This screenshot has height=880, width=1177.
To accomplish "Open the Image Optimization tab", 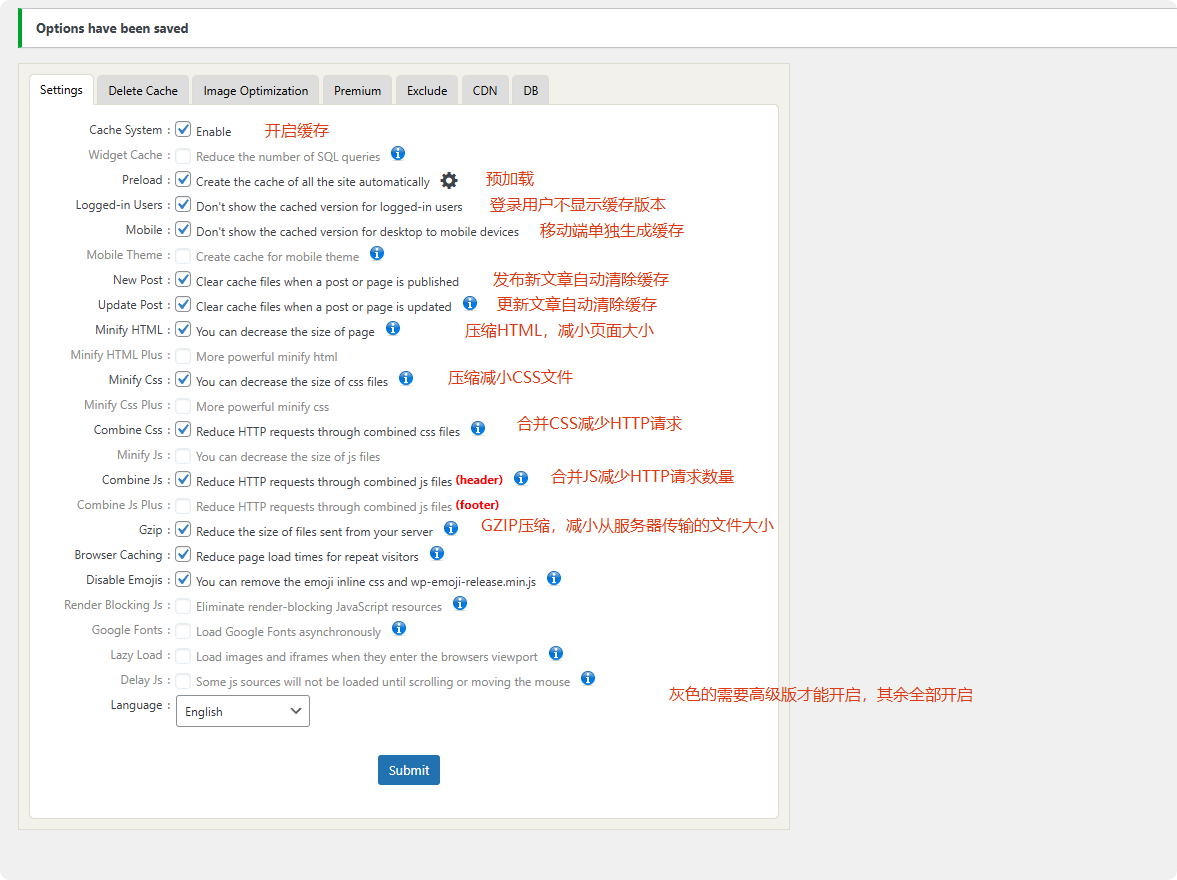I will [x=255, y=91].
